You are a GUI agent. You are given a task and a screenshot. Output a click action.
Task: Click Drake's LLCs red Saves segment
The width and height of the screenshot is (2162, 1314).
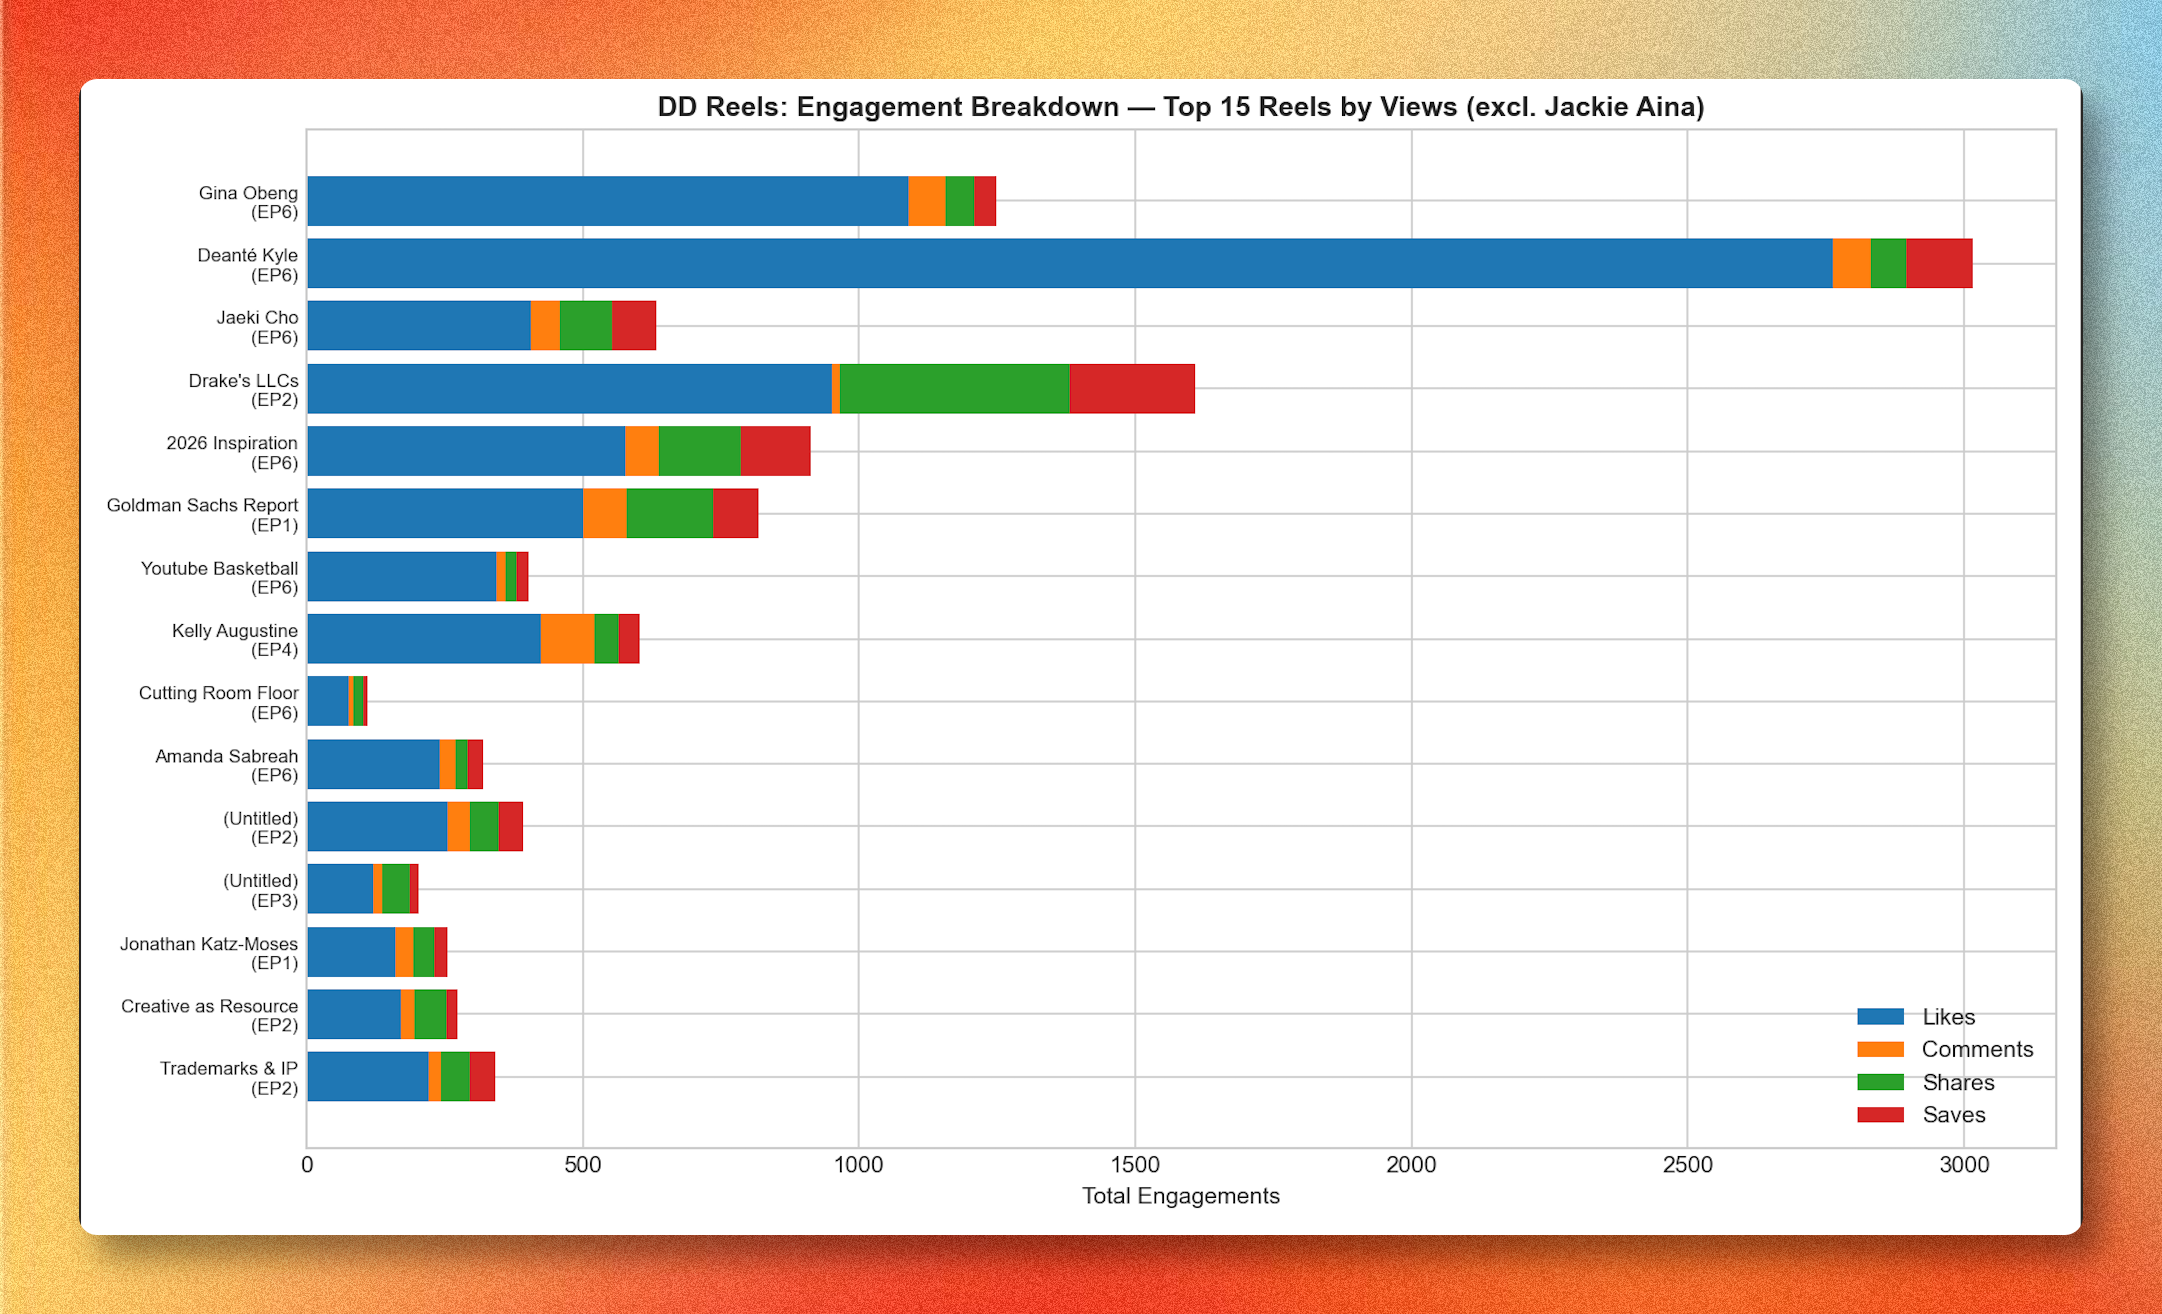[x=1131, y=389]
